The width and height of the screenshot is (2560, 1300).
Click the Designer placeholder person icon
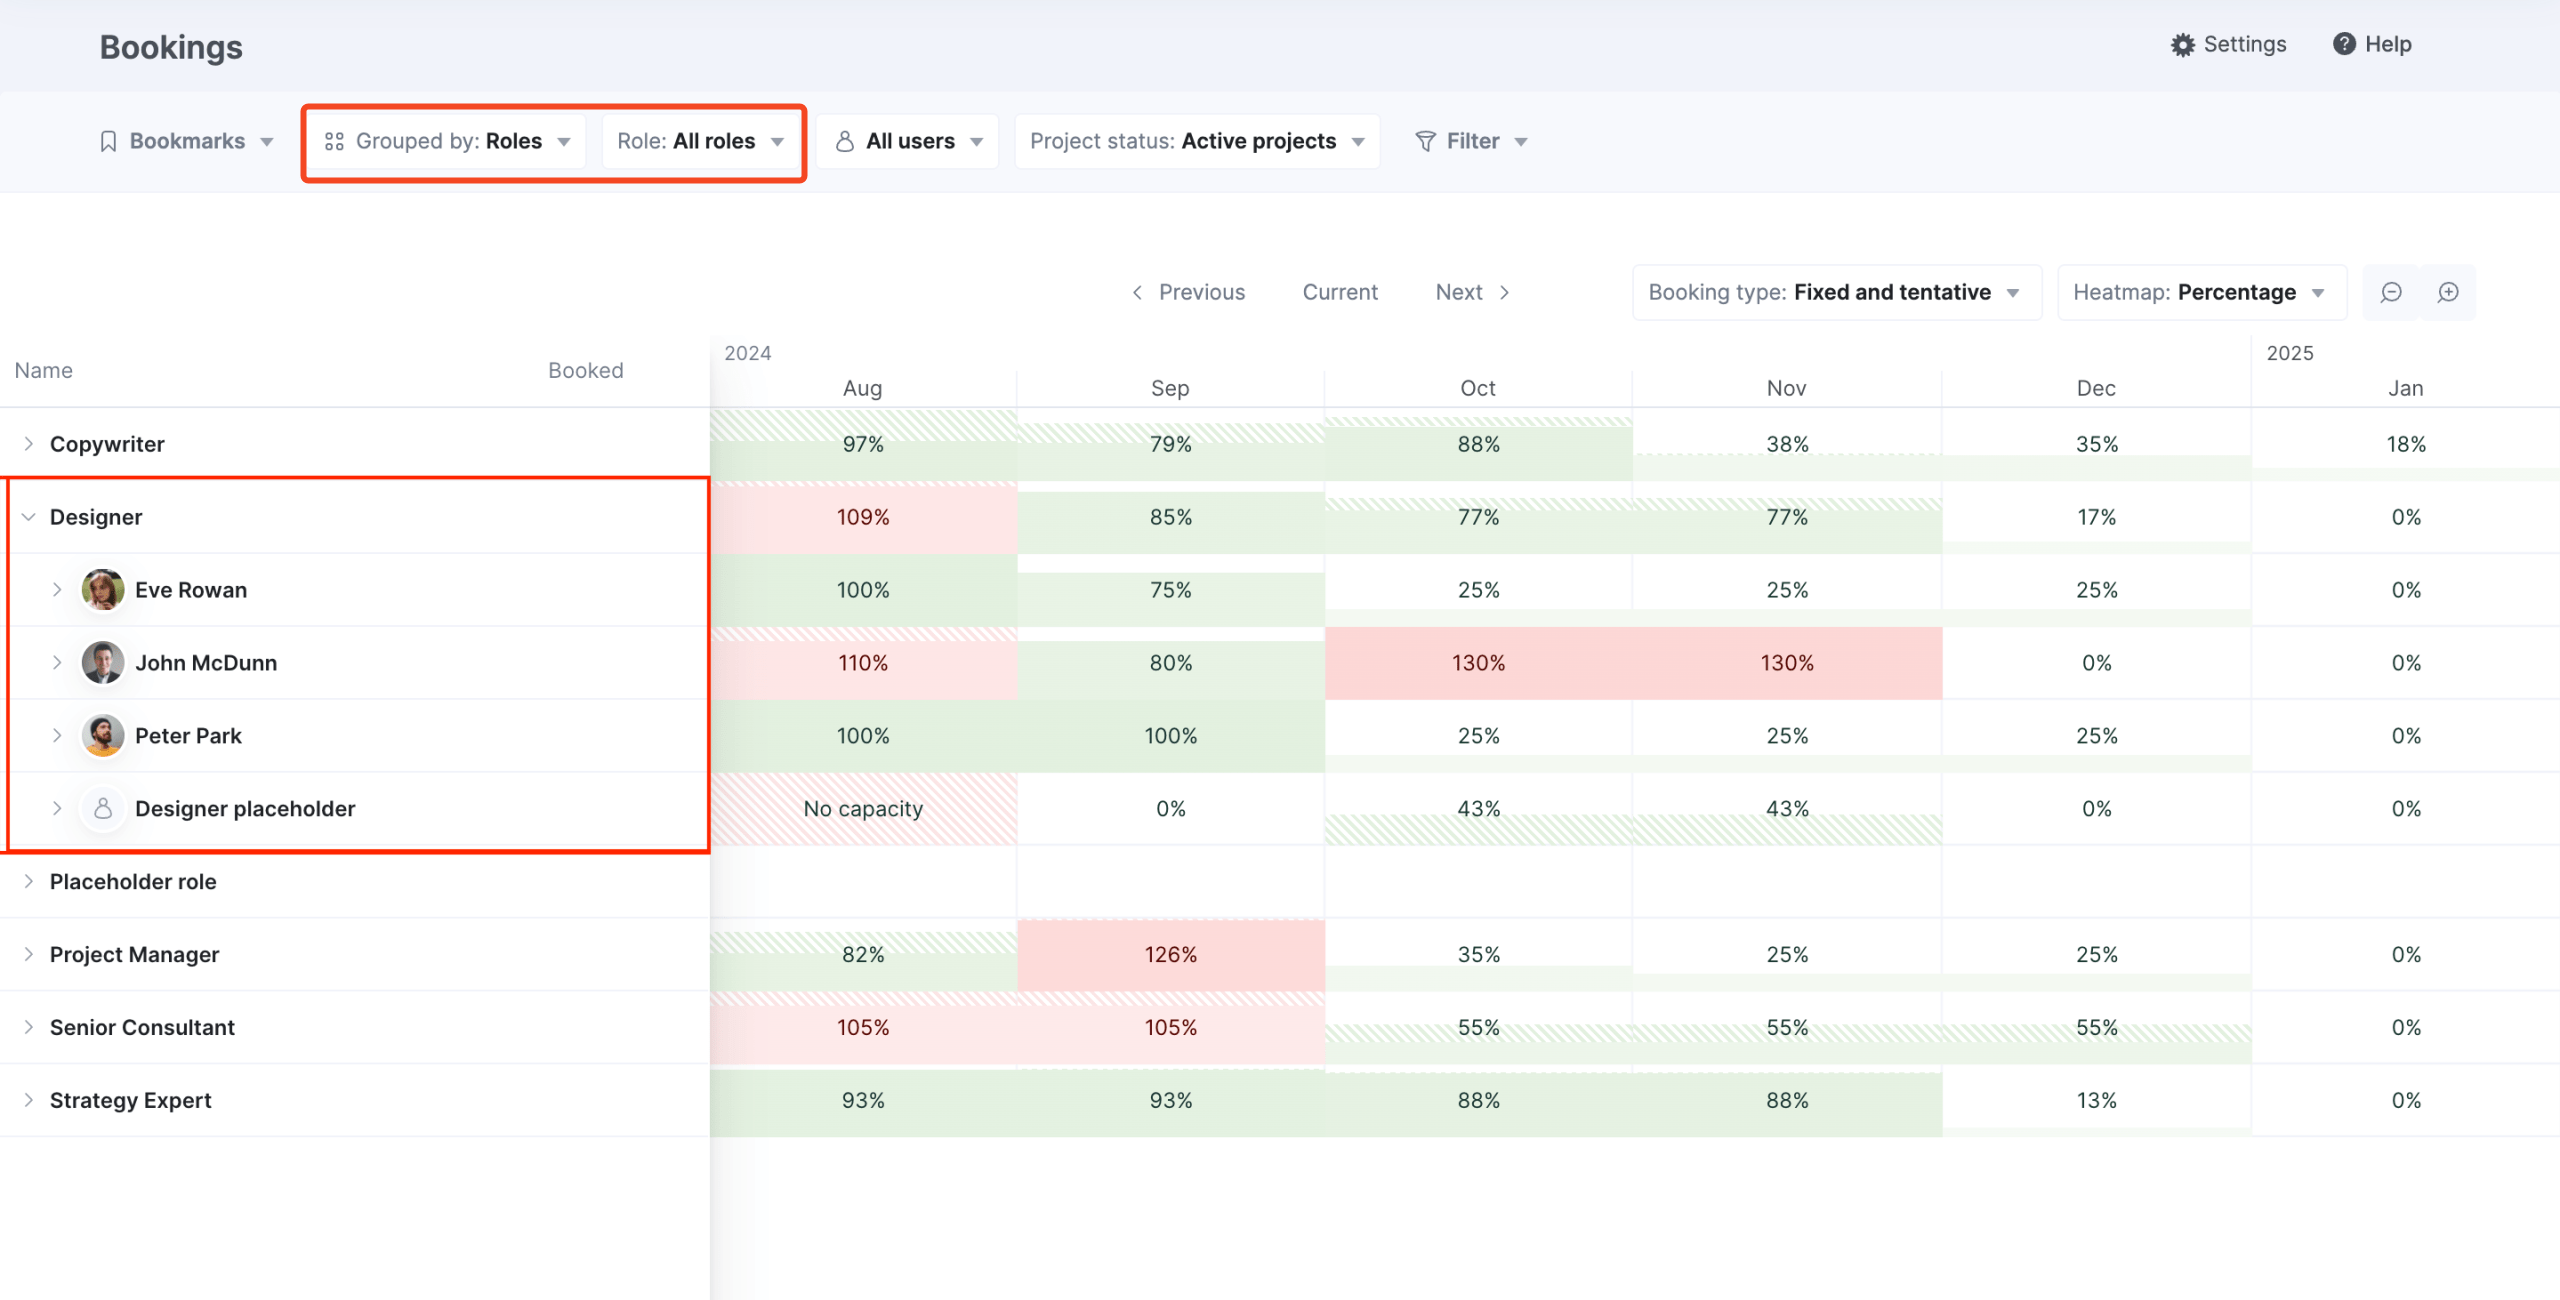[x=102, y=809]
